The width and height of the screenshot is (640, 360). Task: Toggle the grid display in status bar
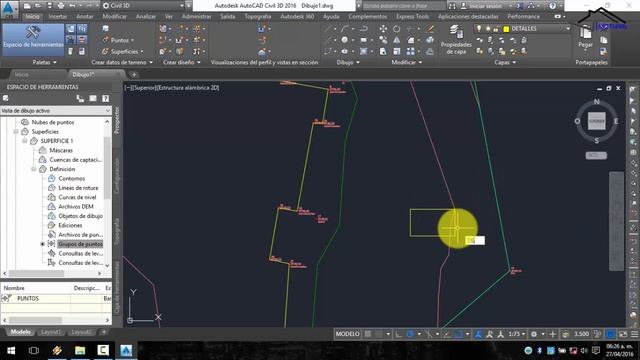(x=368, y=334)
